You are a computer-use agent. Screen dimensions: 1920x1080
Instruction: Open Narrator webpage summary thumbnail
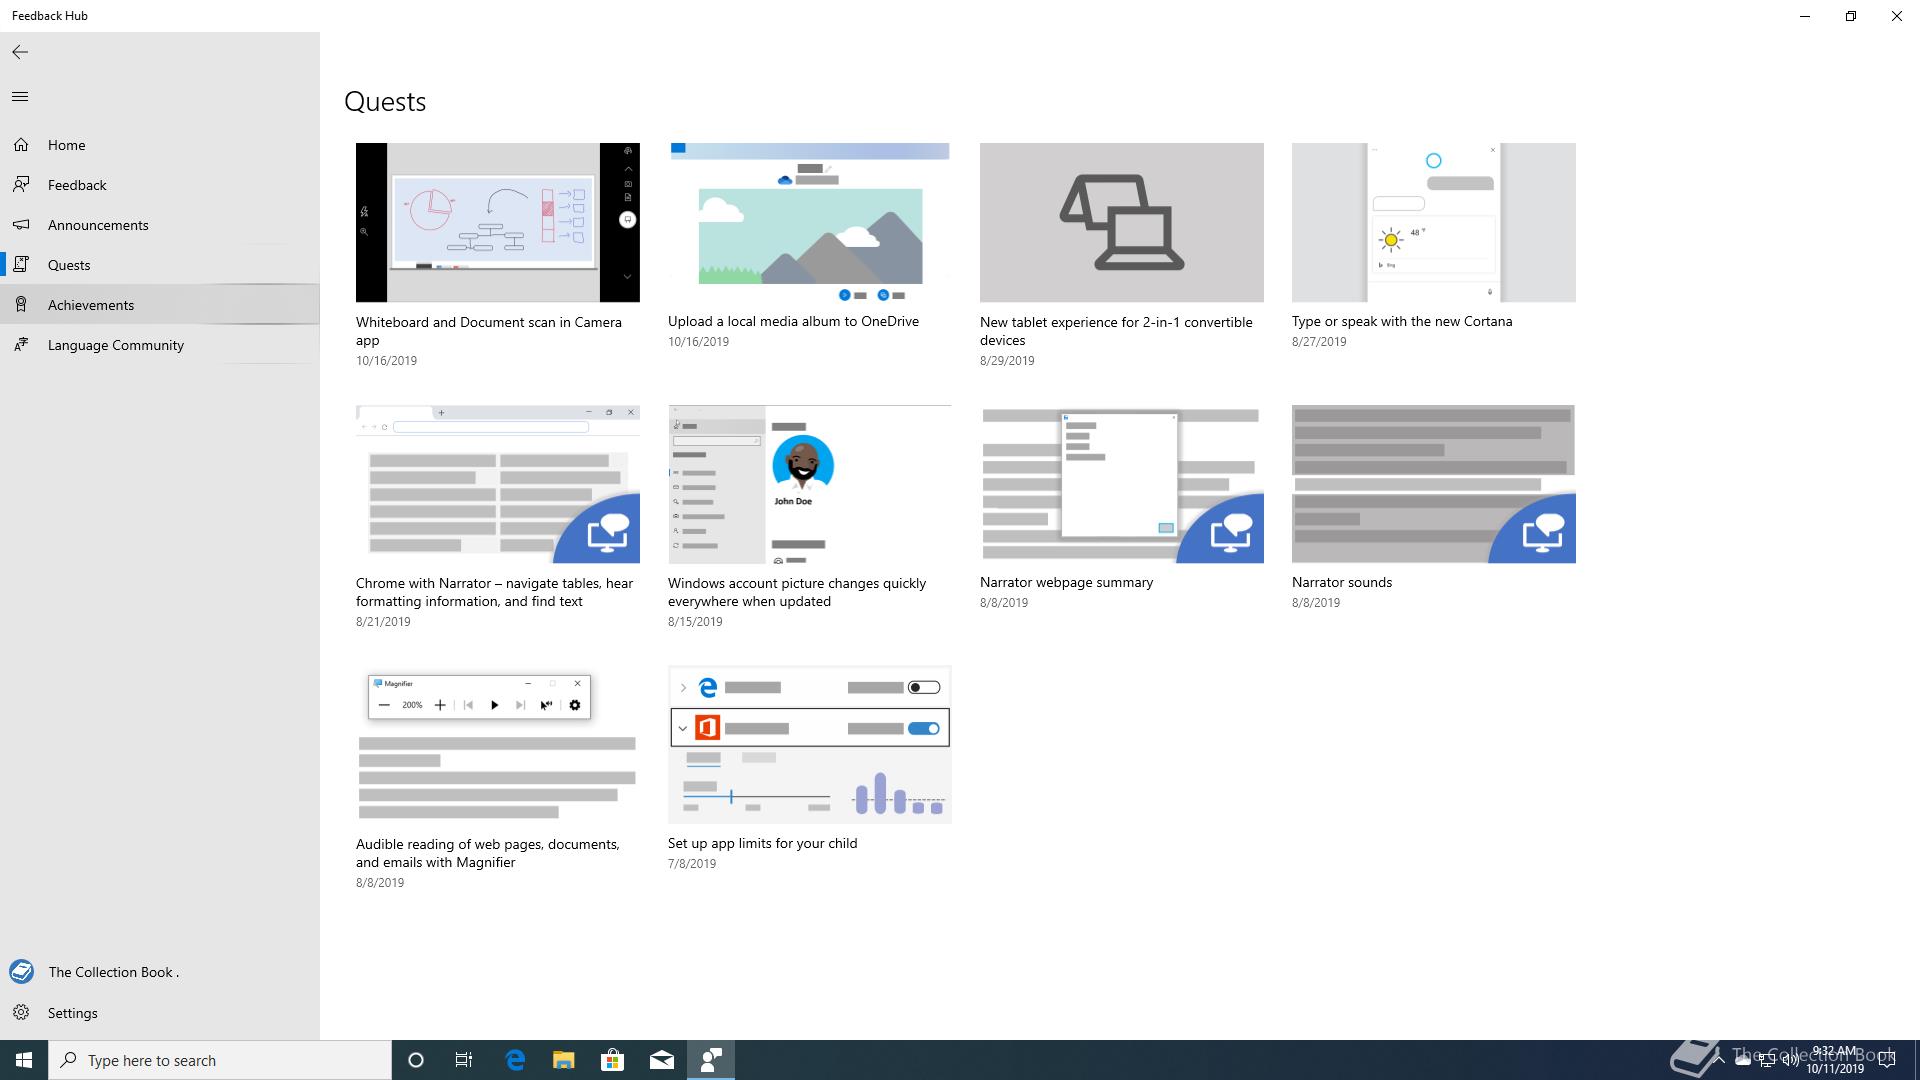pyautogui.click(x=1122, y=484)
